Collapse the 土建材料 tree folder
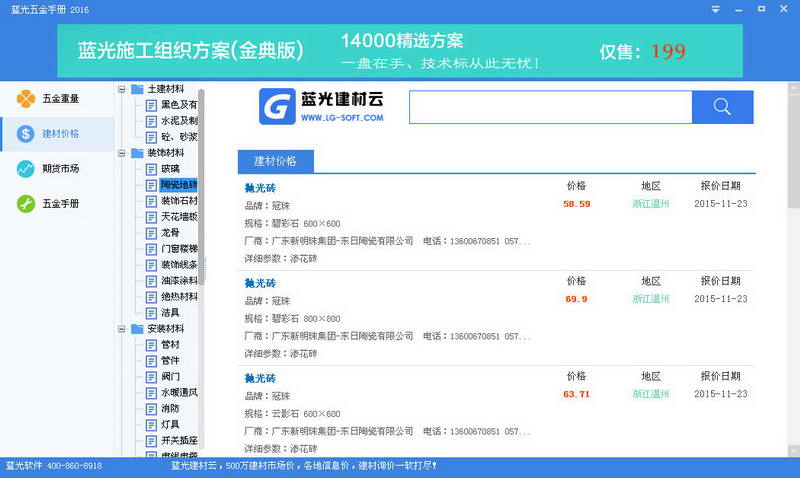Image resolution: width=800 pixels, height=478 pixels. (123, 89)
